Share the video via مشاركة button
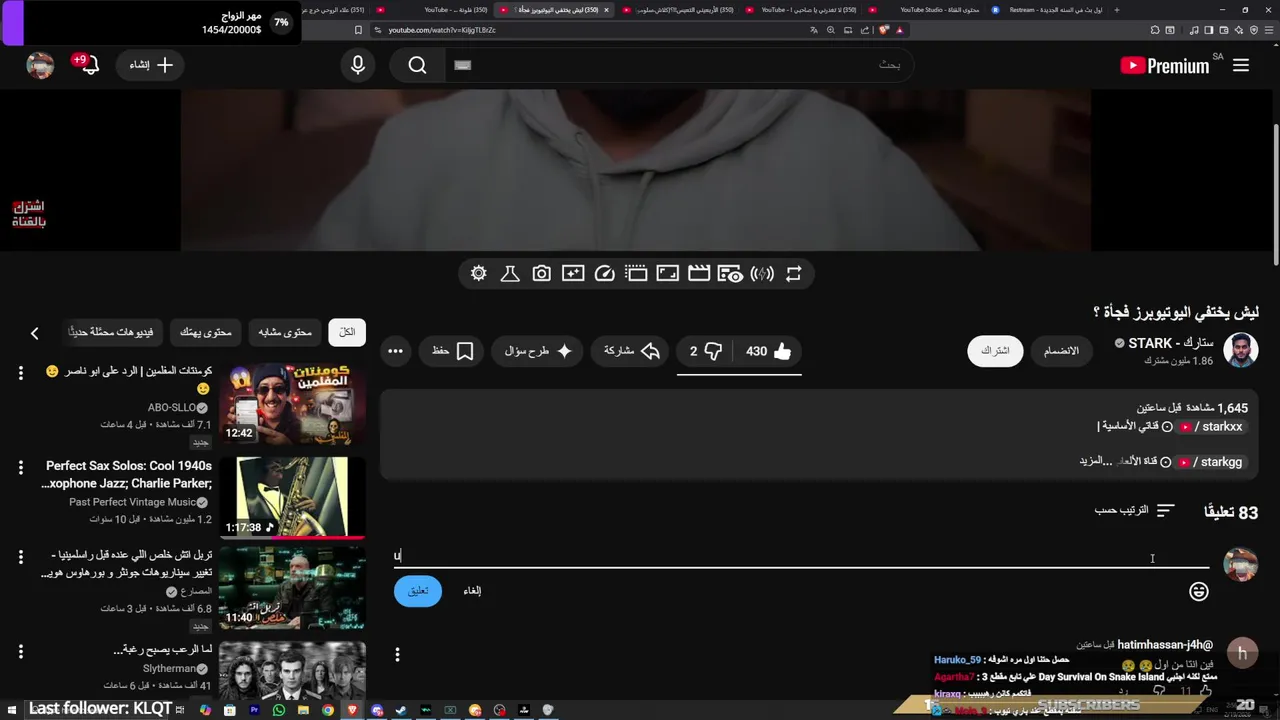1280x720 pixels. [631, 351]
